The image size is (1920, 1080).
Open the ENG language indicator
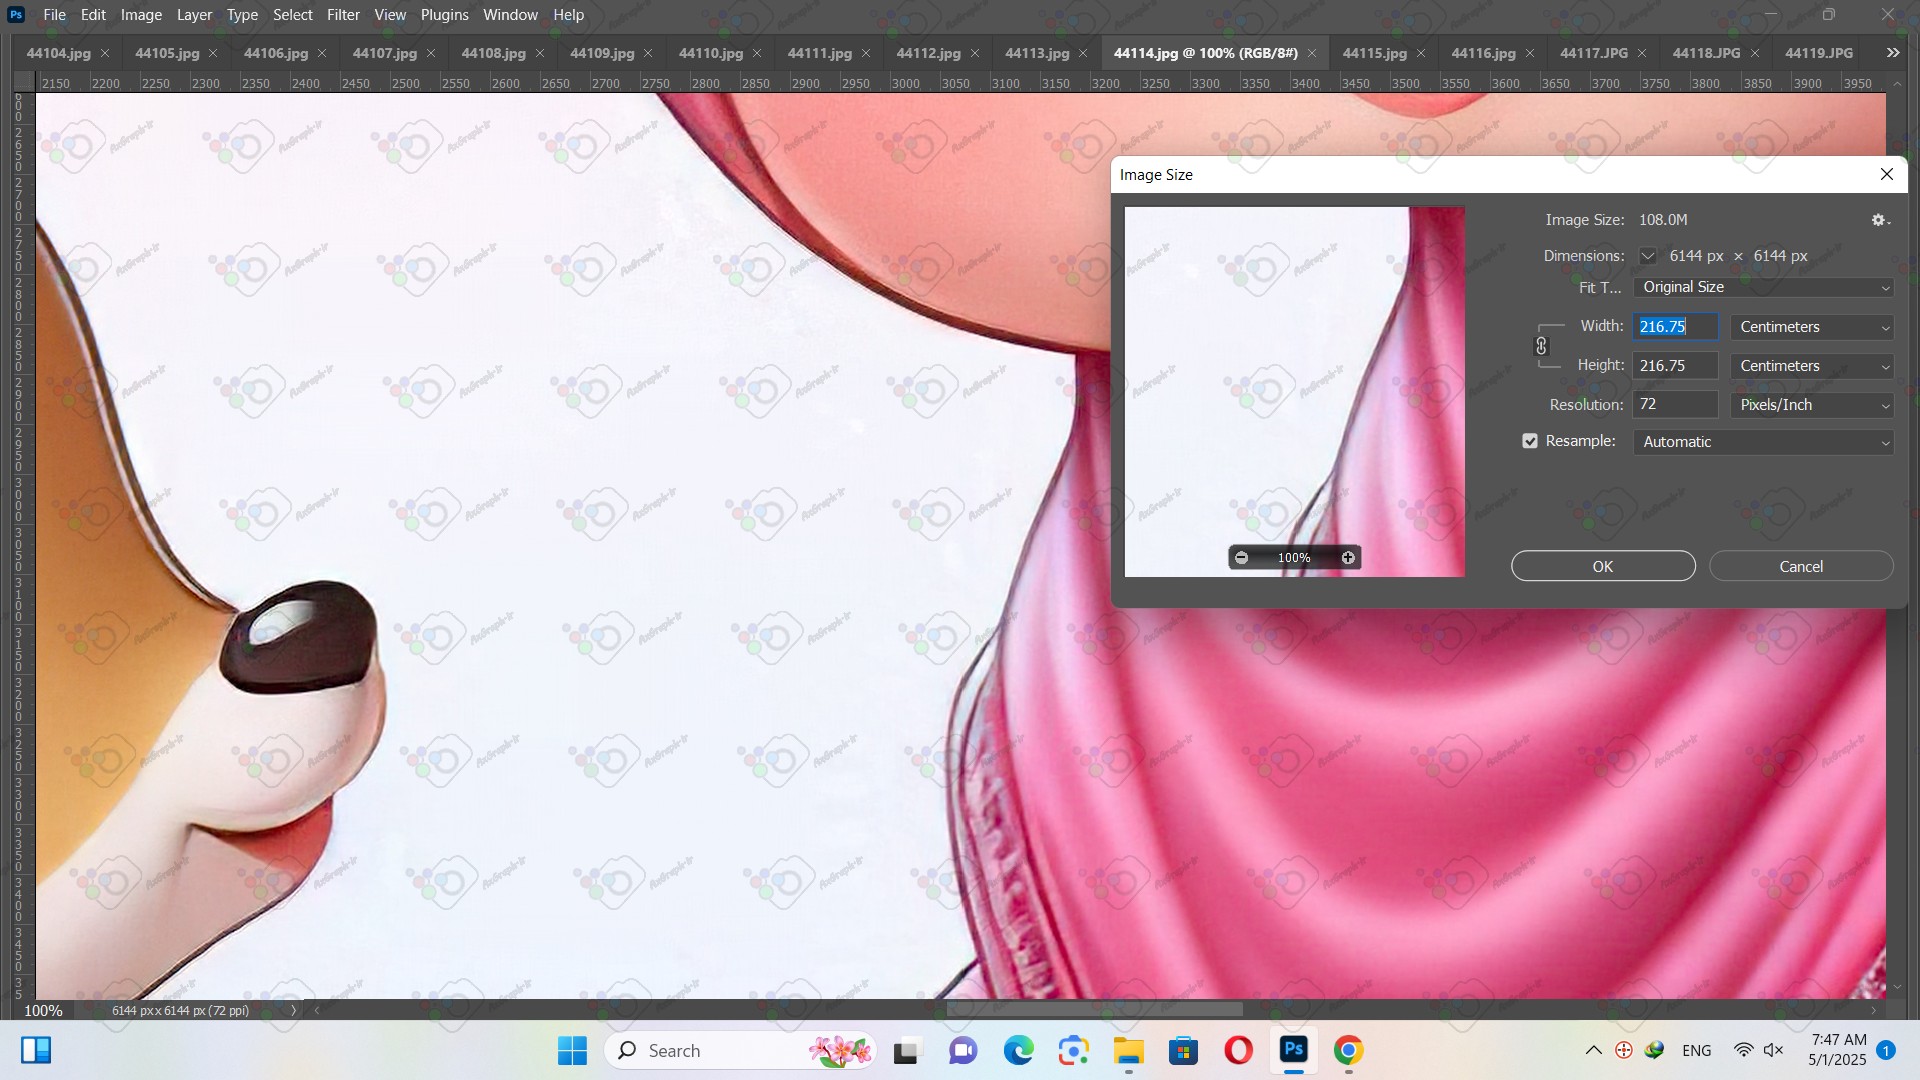[x=1697, y=1051]
